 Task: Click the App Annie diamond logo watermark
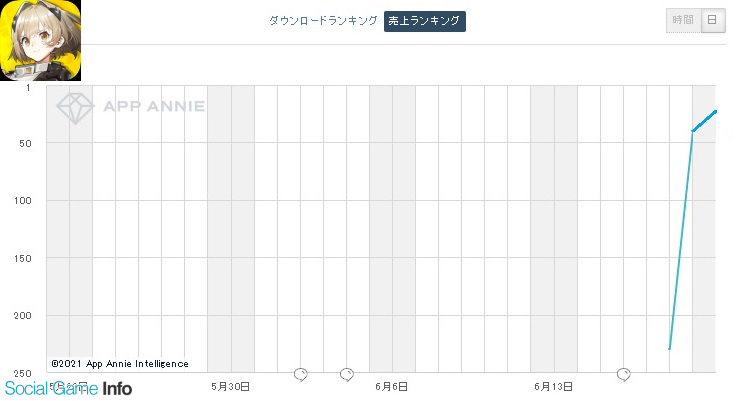point(75,108)
